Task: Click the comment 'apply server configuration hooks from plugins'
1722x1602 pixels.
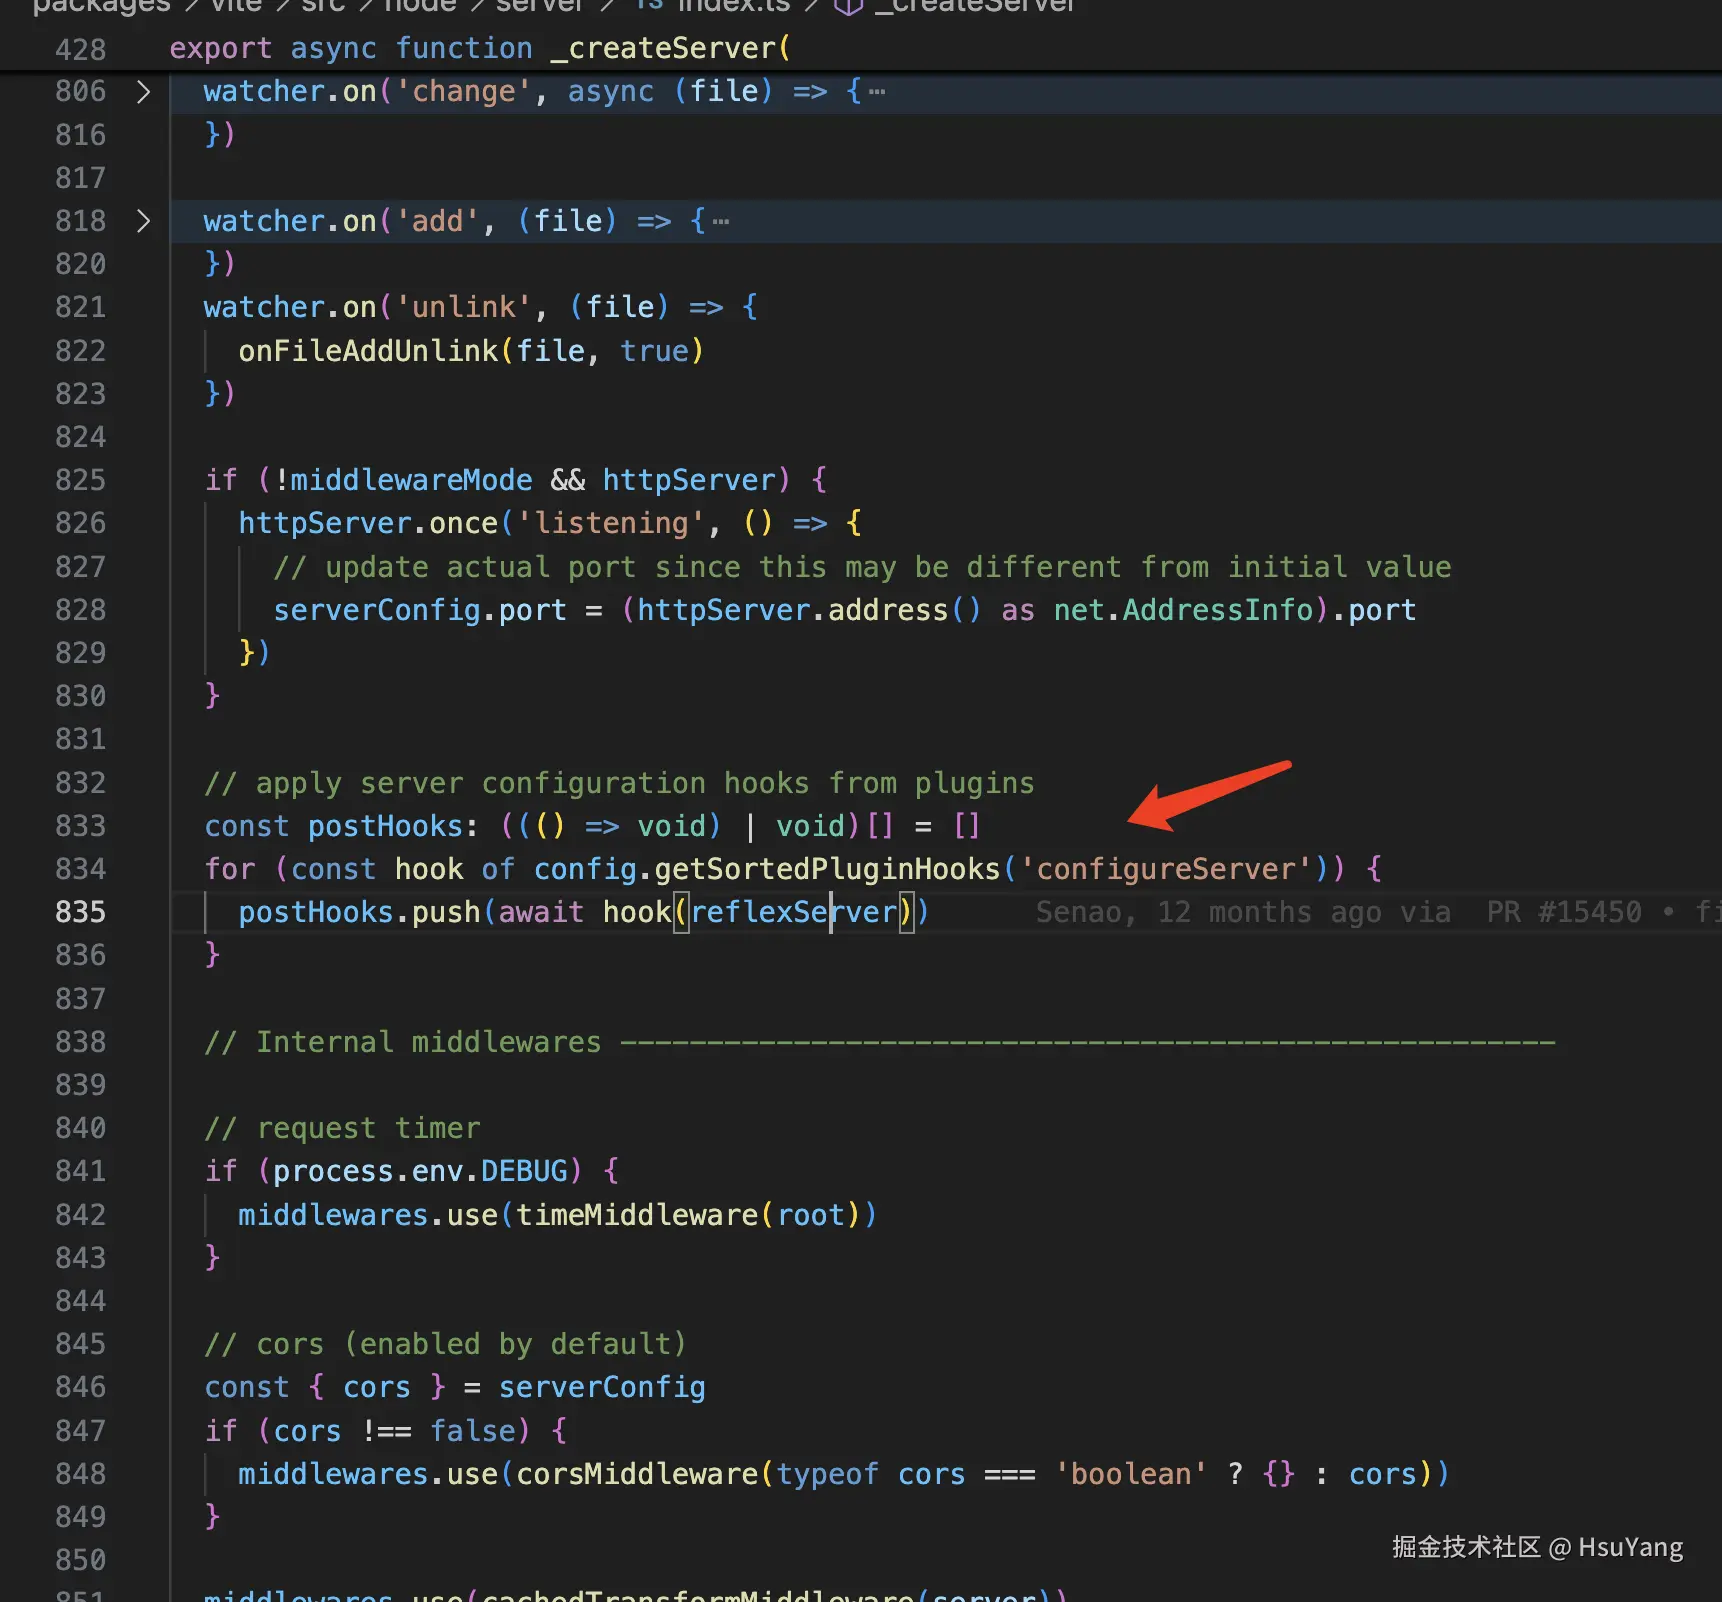Action: [x=619, y=783]
